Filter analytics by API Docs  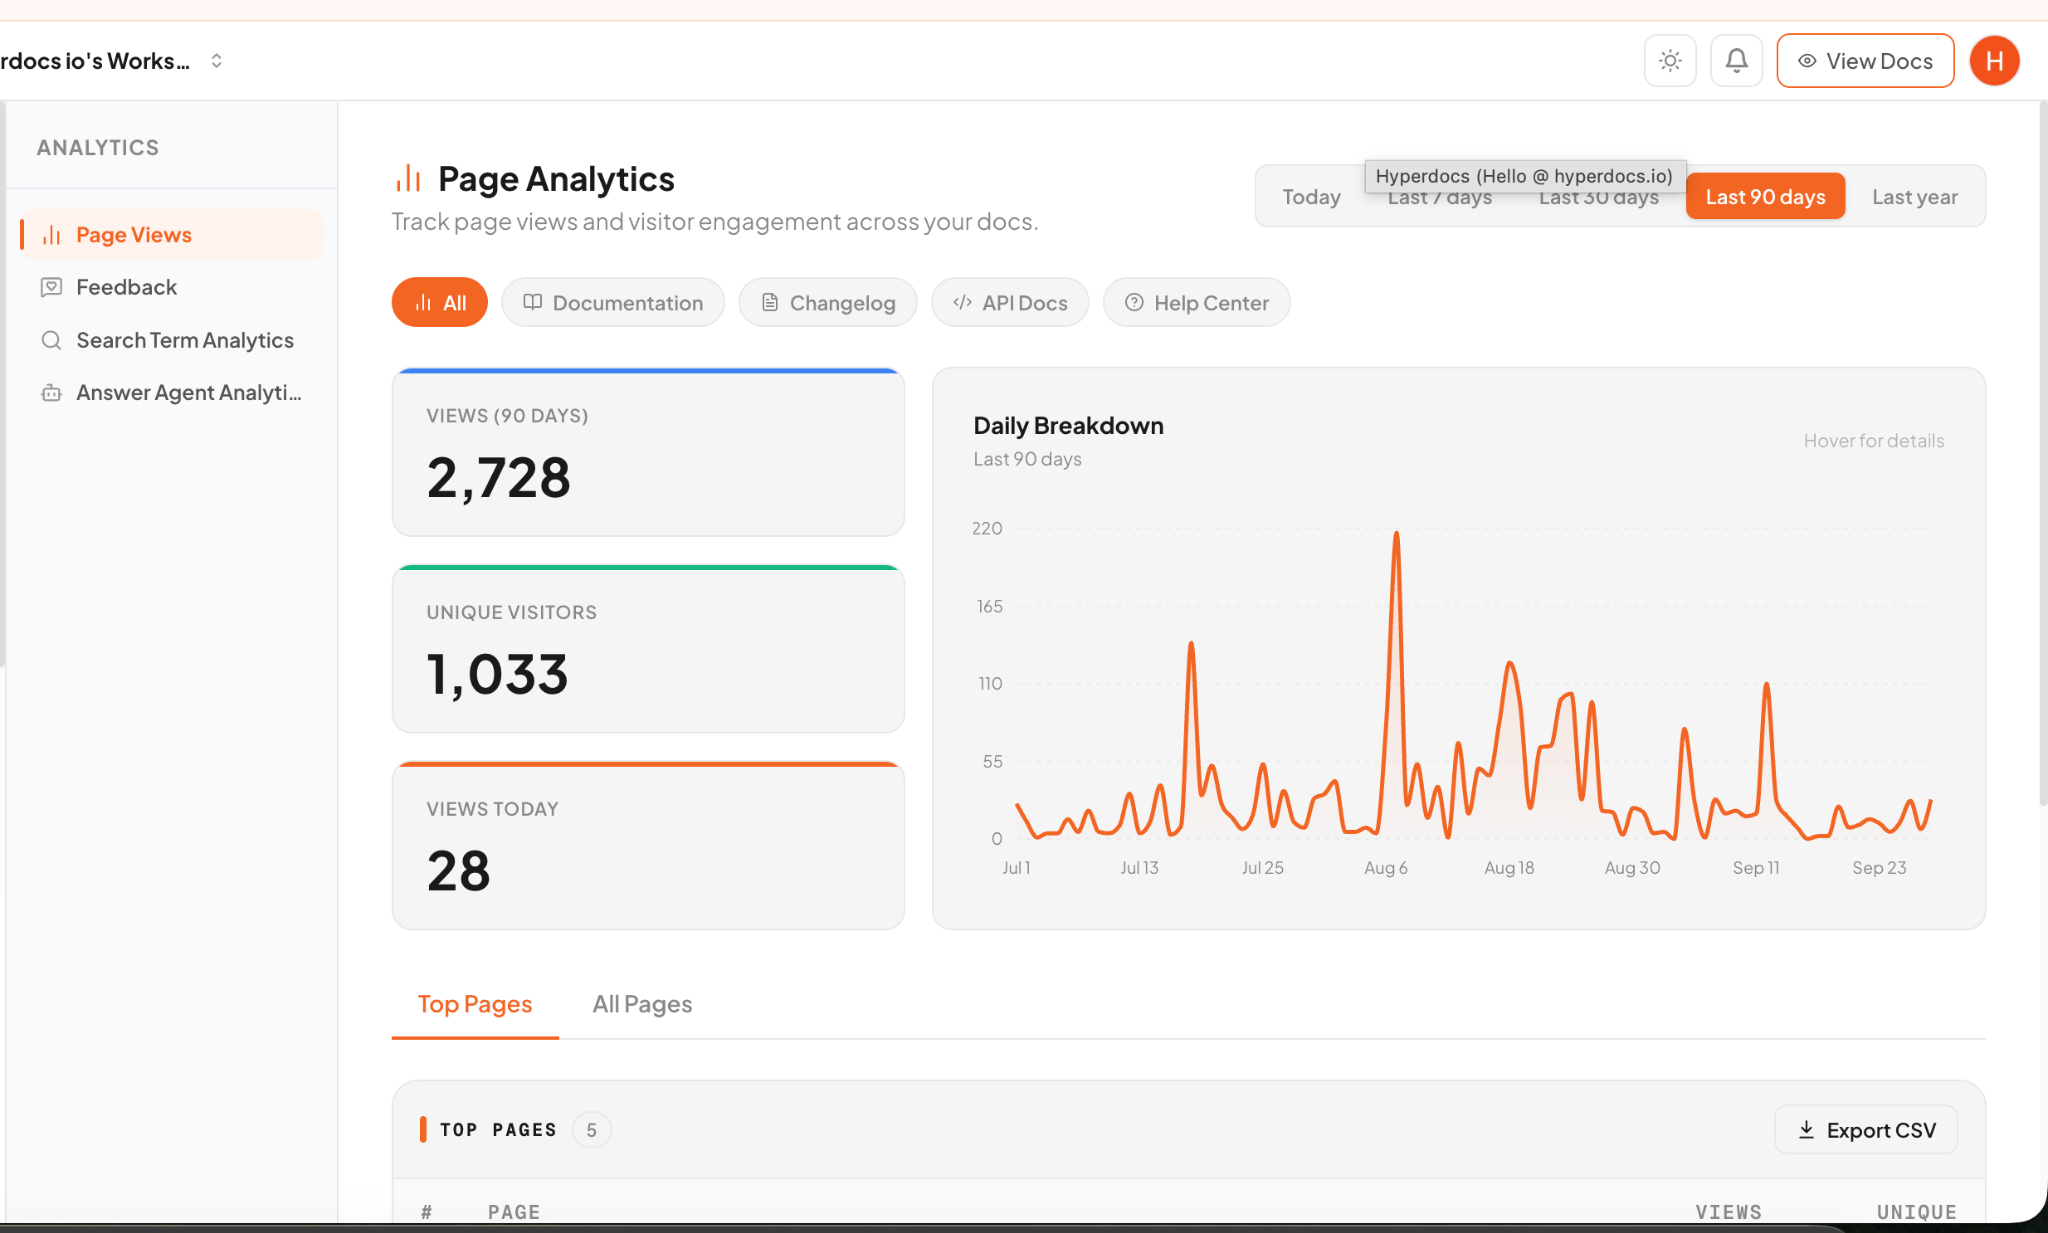[x=1010, y=303]
